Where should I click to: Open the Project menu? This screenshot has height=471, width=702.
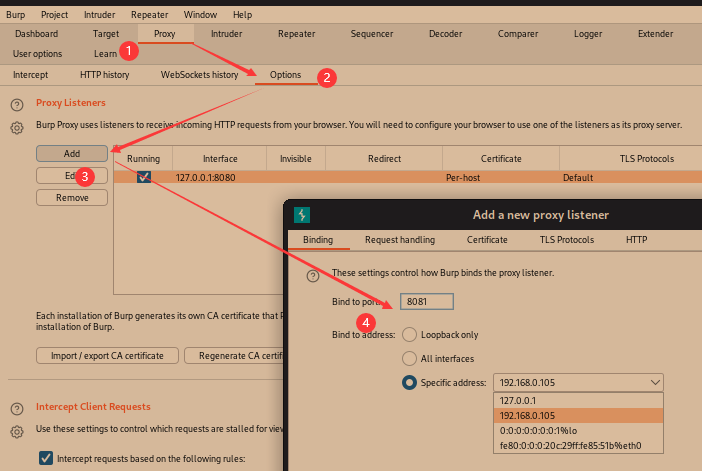[55, 15]
